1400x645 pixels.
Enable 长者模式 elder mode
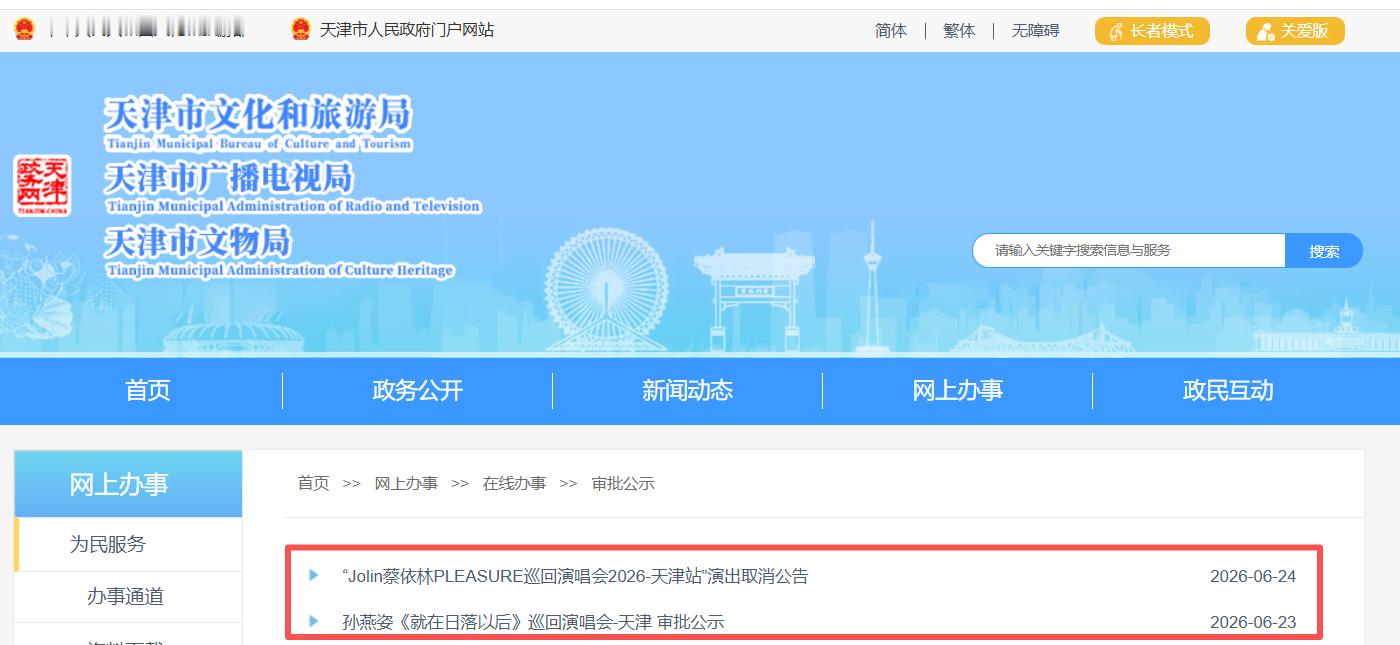tap(1152, 31)
